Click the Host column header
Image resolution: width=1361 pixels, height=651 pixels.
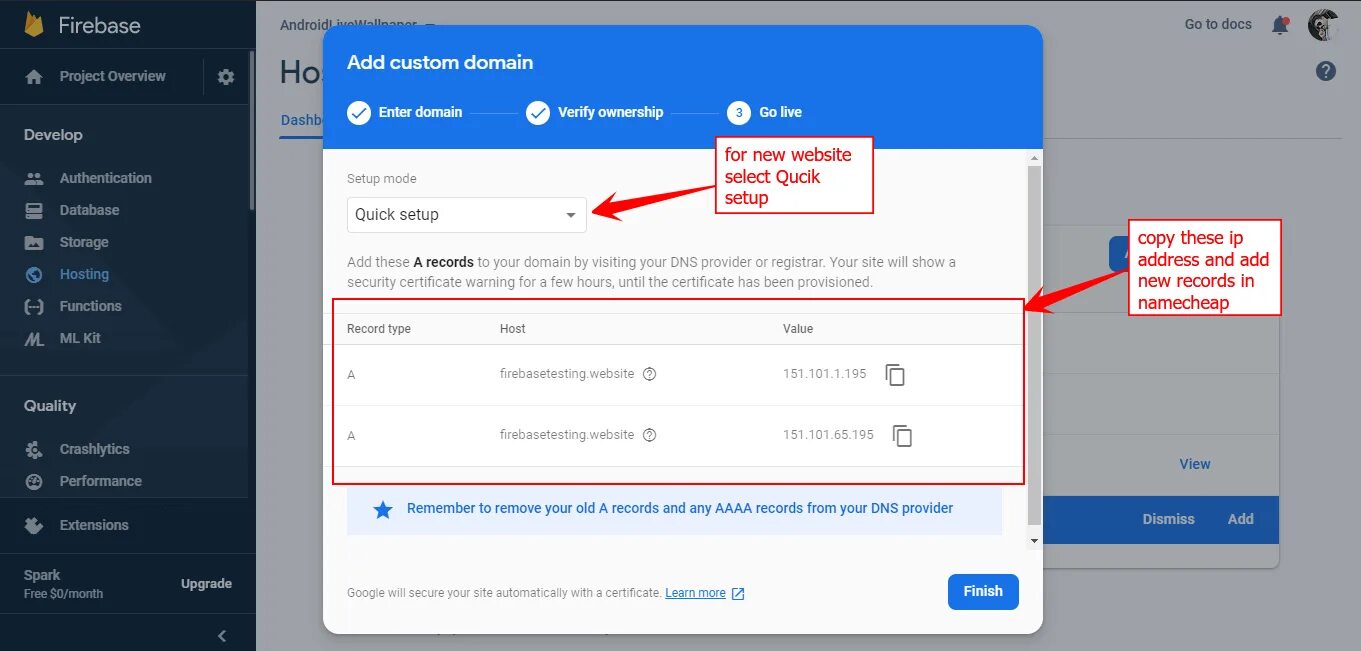click(x=513, y=330)
